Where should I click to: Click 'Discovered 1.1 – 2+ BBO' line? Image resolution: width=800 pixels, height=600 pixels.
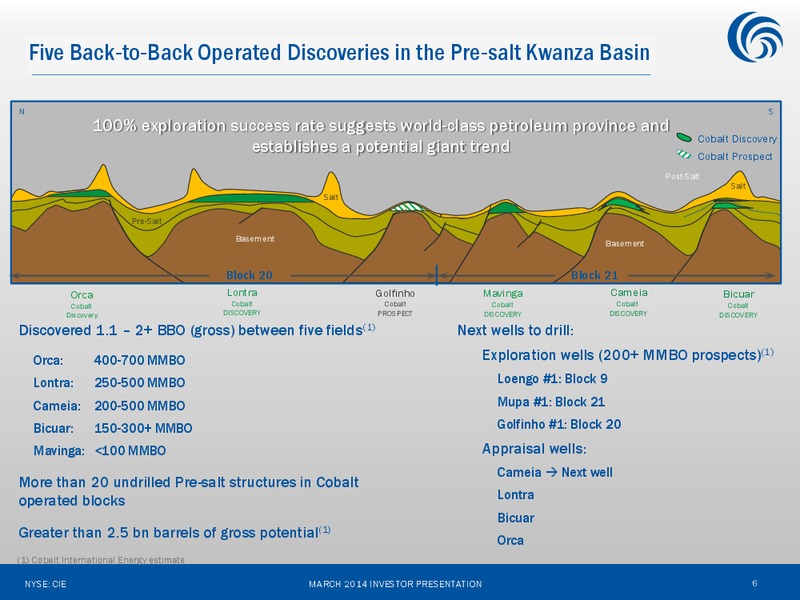197,330
